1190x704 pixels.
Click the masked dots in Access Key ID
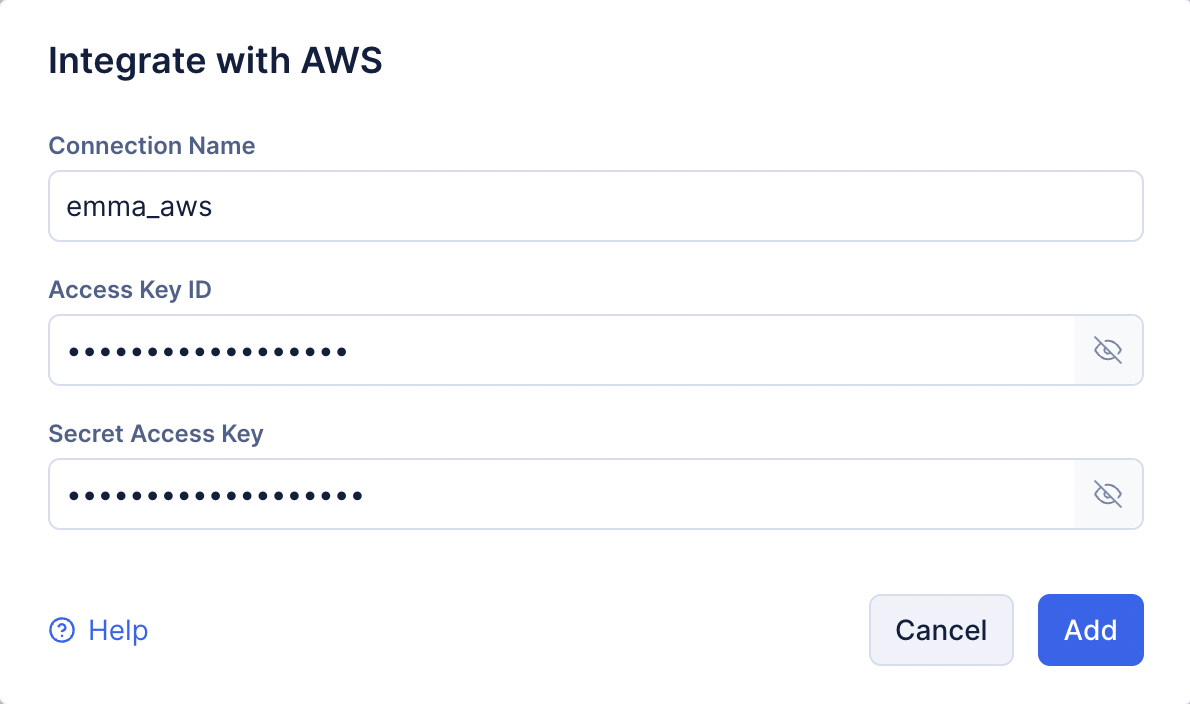207,352
